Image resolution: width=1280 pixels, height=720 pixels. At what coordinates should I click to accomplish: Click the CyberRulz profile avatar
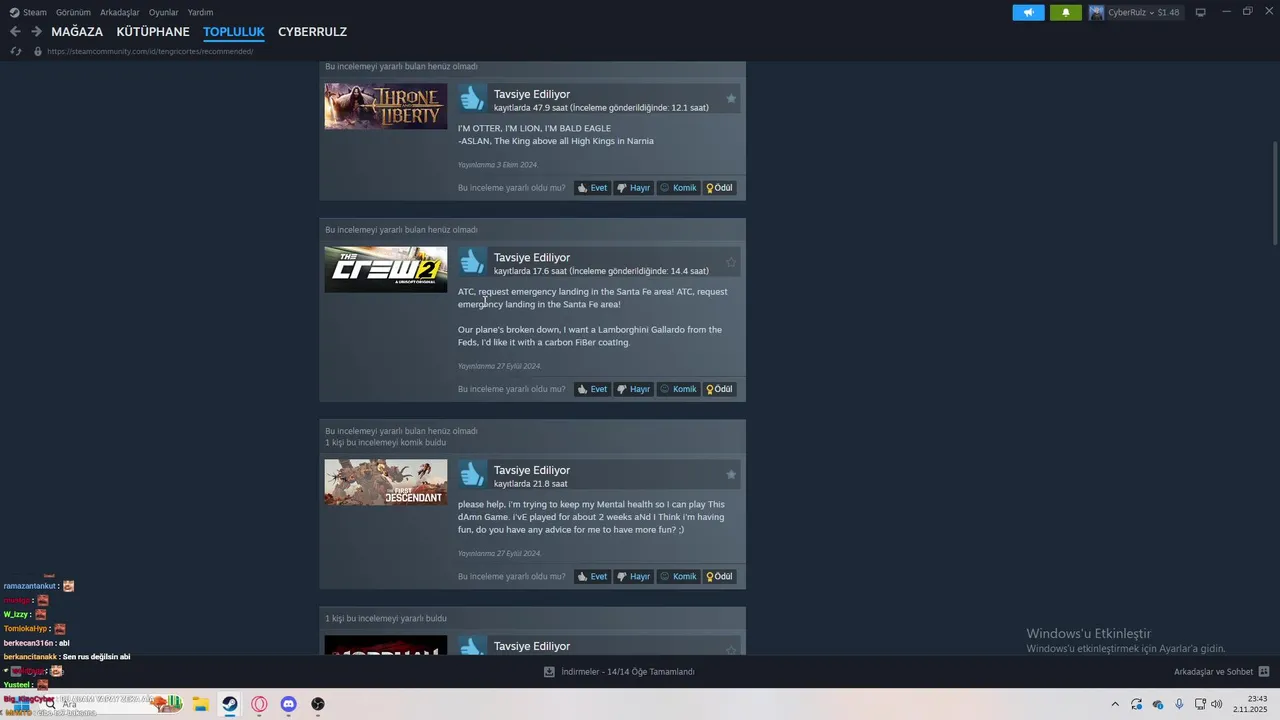pyautogui.click(x=1097, y=12)
